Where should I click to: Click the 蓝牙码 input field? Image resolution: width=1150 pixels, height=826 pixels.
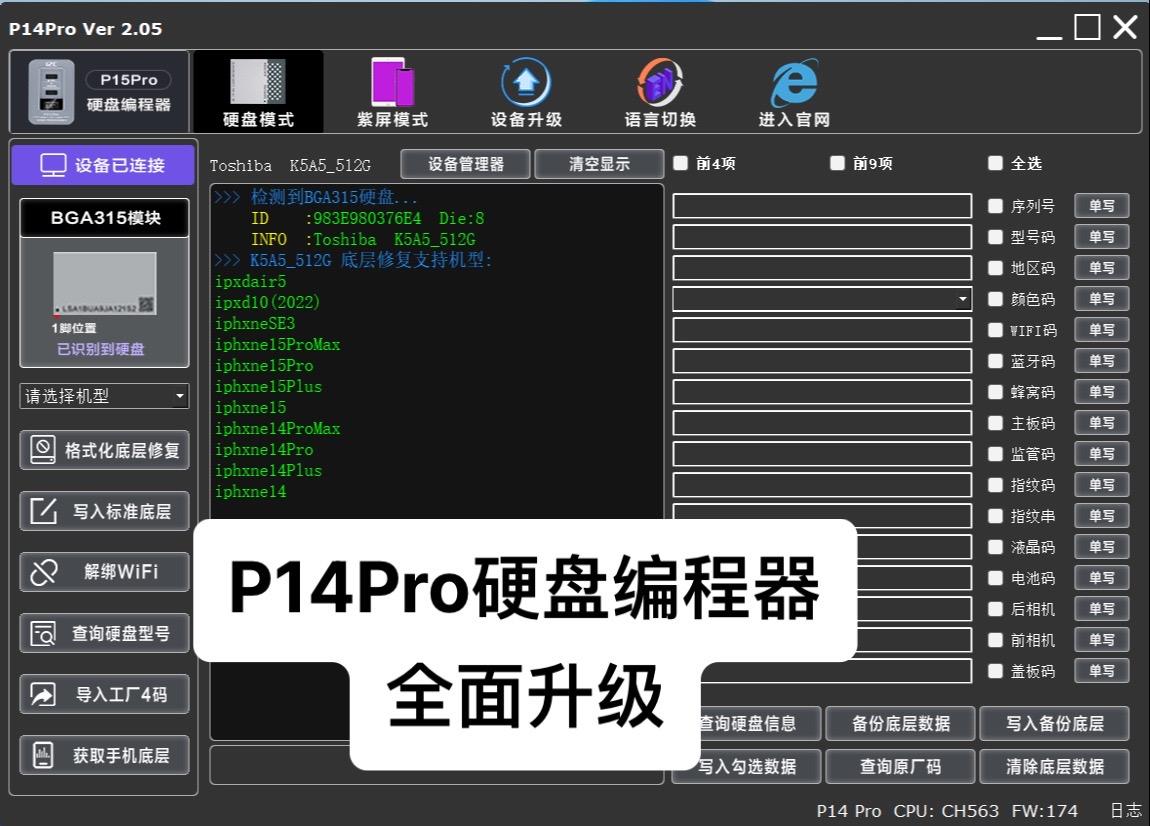tap(822, 361)
